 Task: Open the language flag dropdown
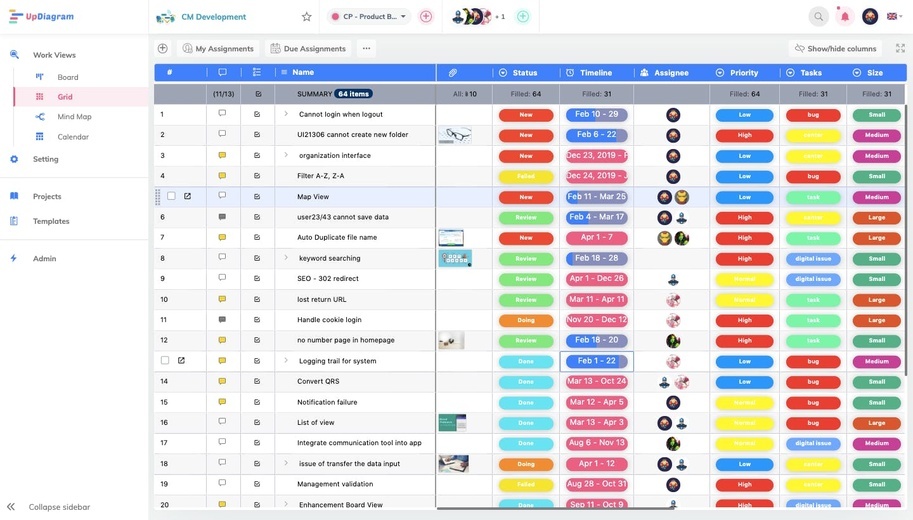(894, 16)
